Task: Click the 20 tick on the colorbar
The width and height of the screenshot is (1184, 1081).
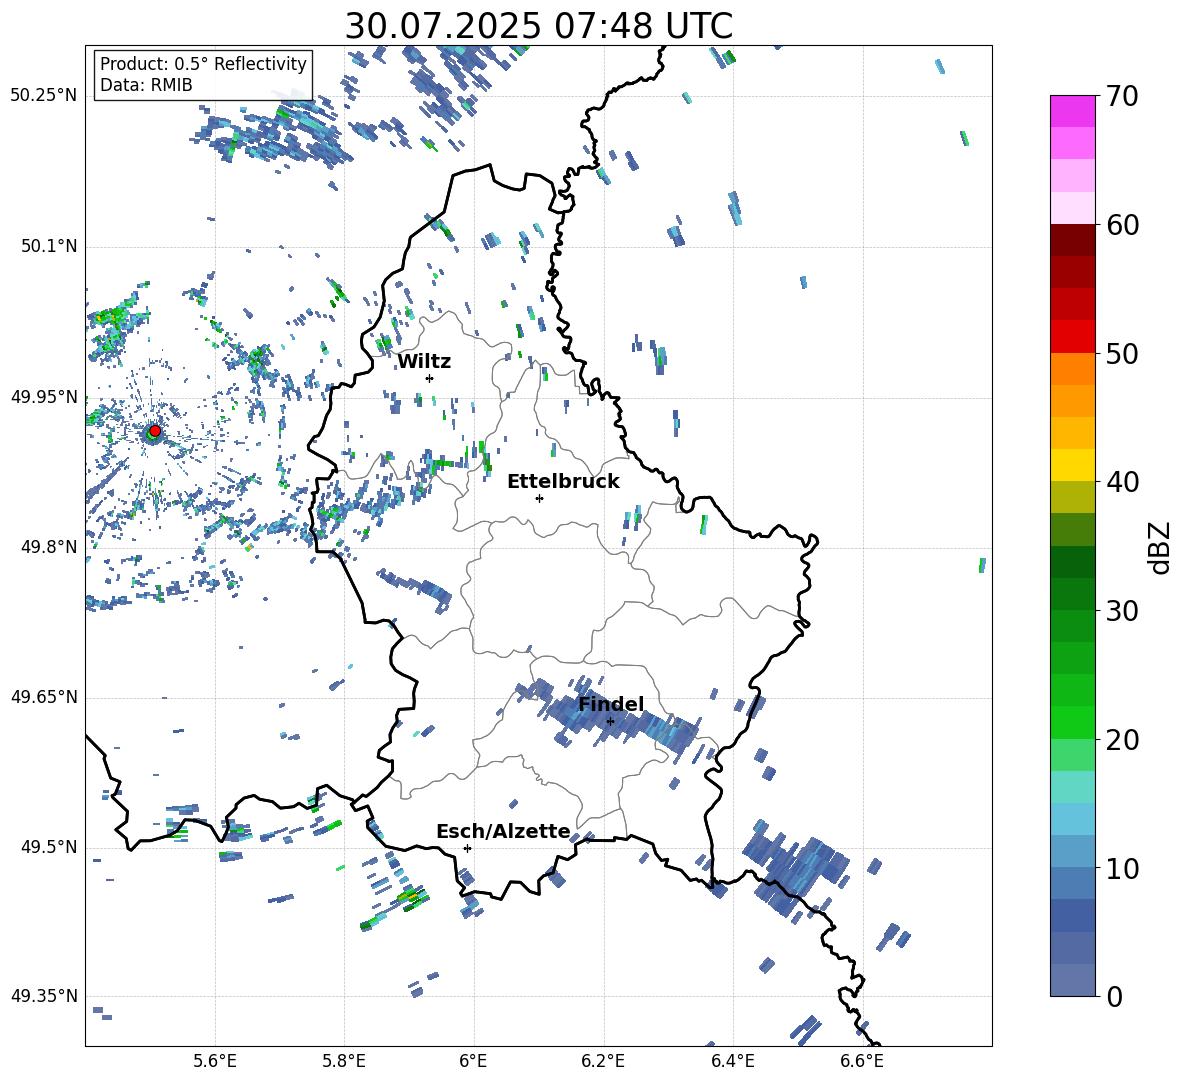Action: click(1121, 739)
